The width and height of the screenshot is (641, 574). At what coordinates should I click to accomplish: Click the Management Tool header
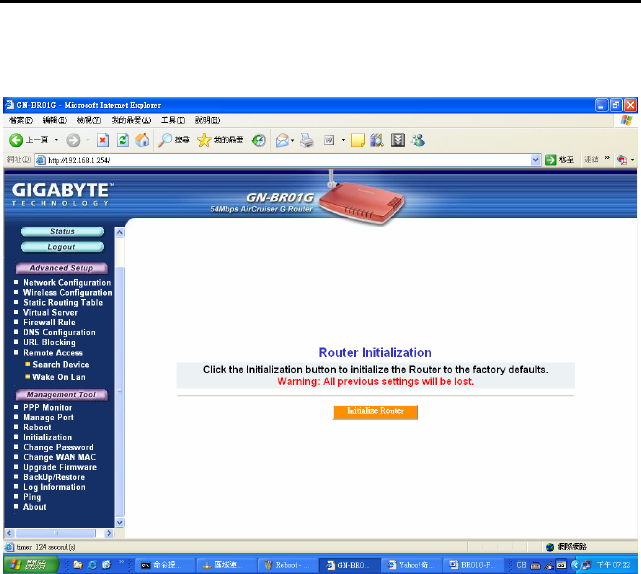(x=62, y=395)
